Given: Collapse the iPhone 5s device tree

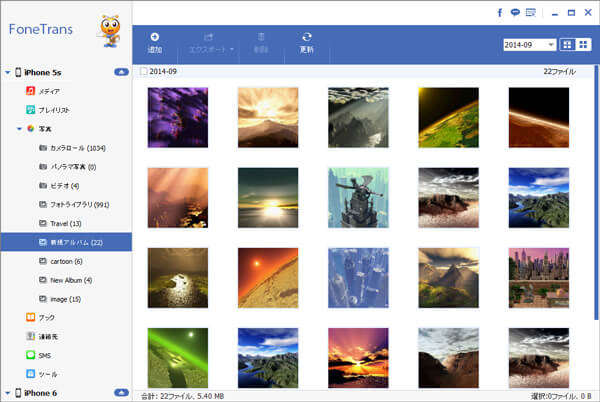Looking at the screenshot, I should coord(7,72).
